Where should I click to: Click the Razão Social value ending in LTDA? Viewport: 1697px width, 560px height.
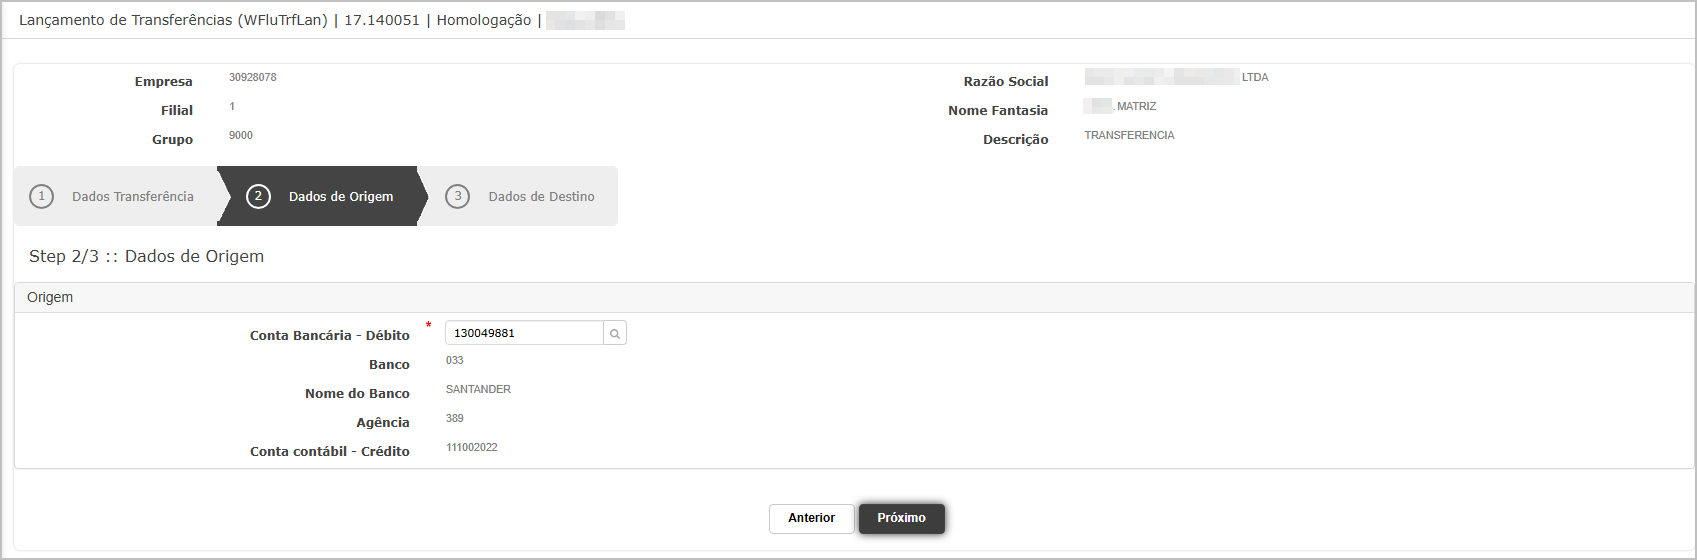click(1176, 77)
